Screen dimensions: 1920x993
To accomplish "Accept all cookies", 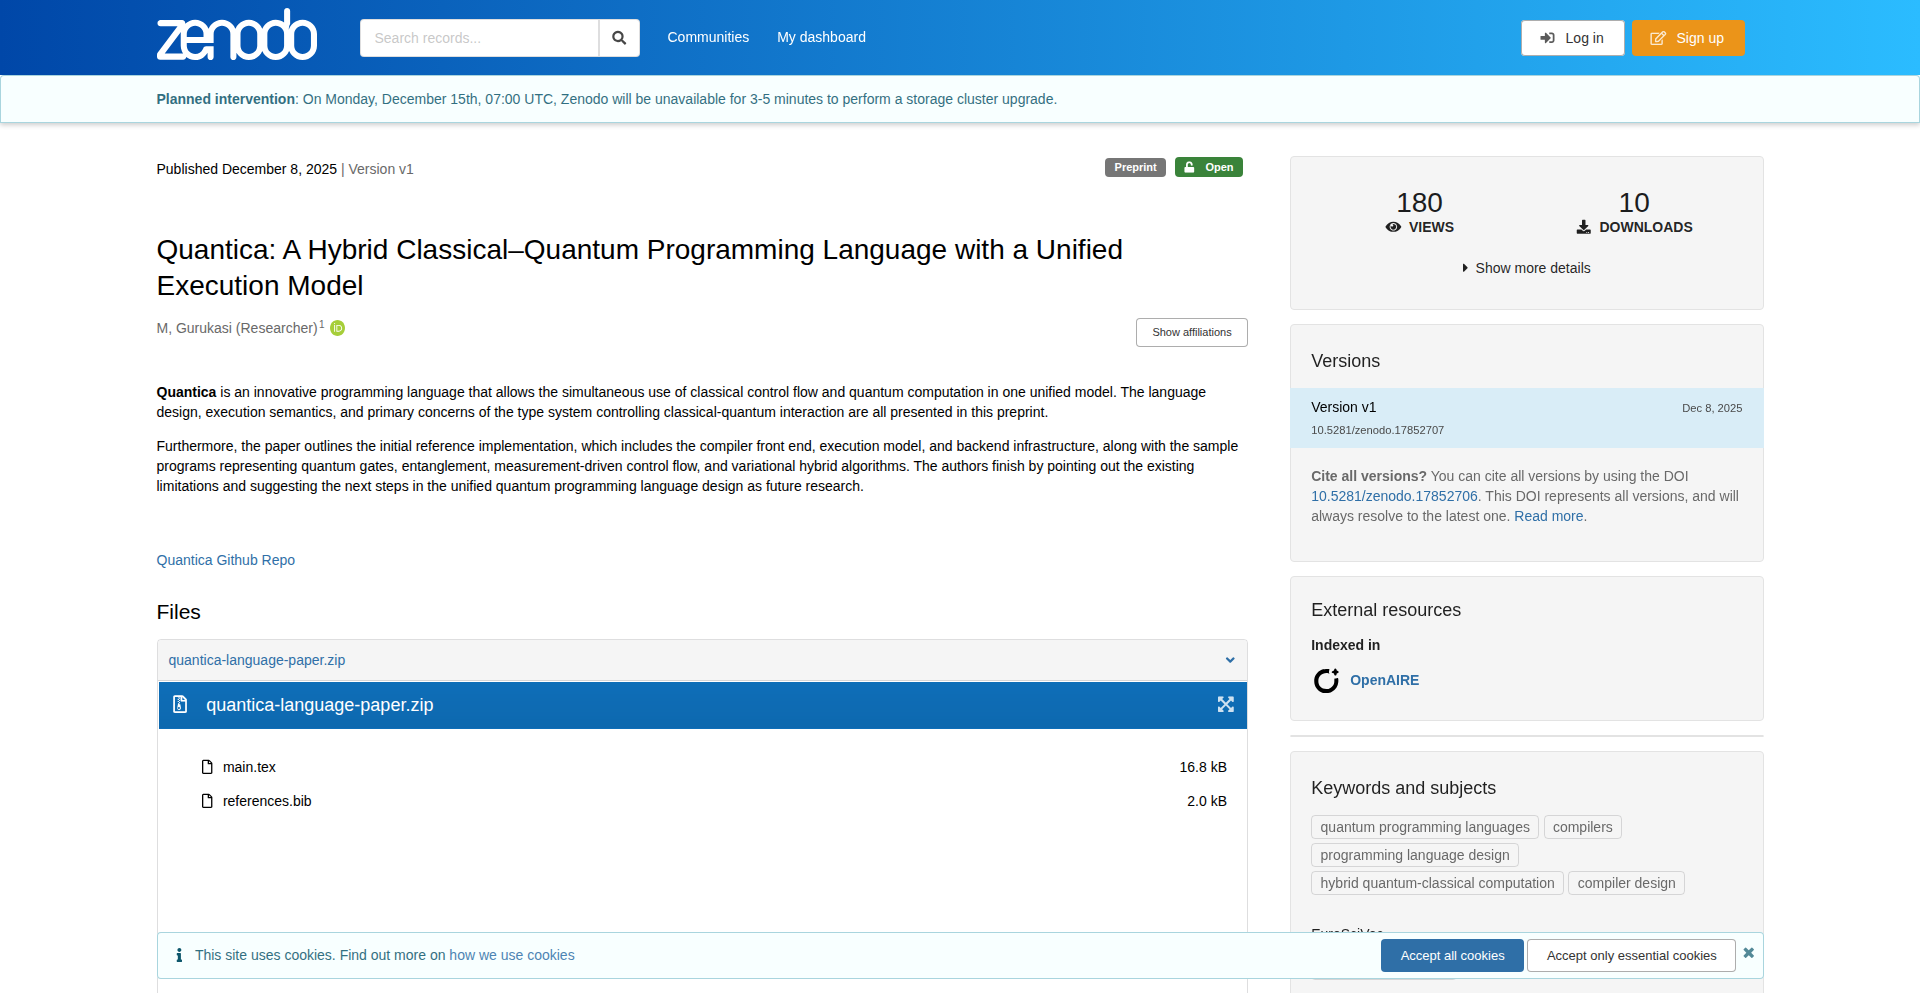I will [1452, 956].
